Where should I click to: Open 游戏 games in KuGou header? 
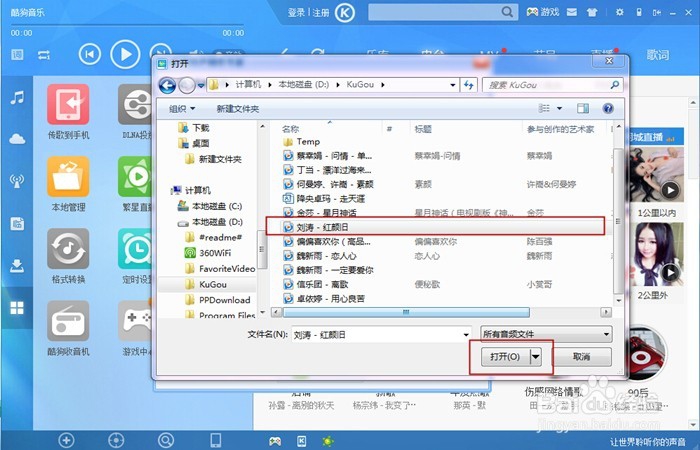click(x=542, y=12)
